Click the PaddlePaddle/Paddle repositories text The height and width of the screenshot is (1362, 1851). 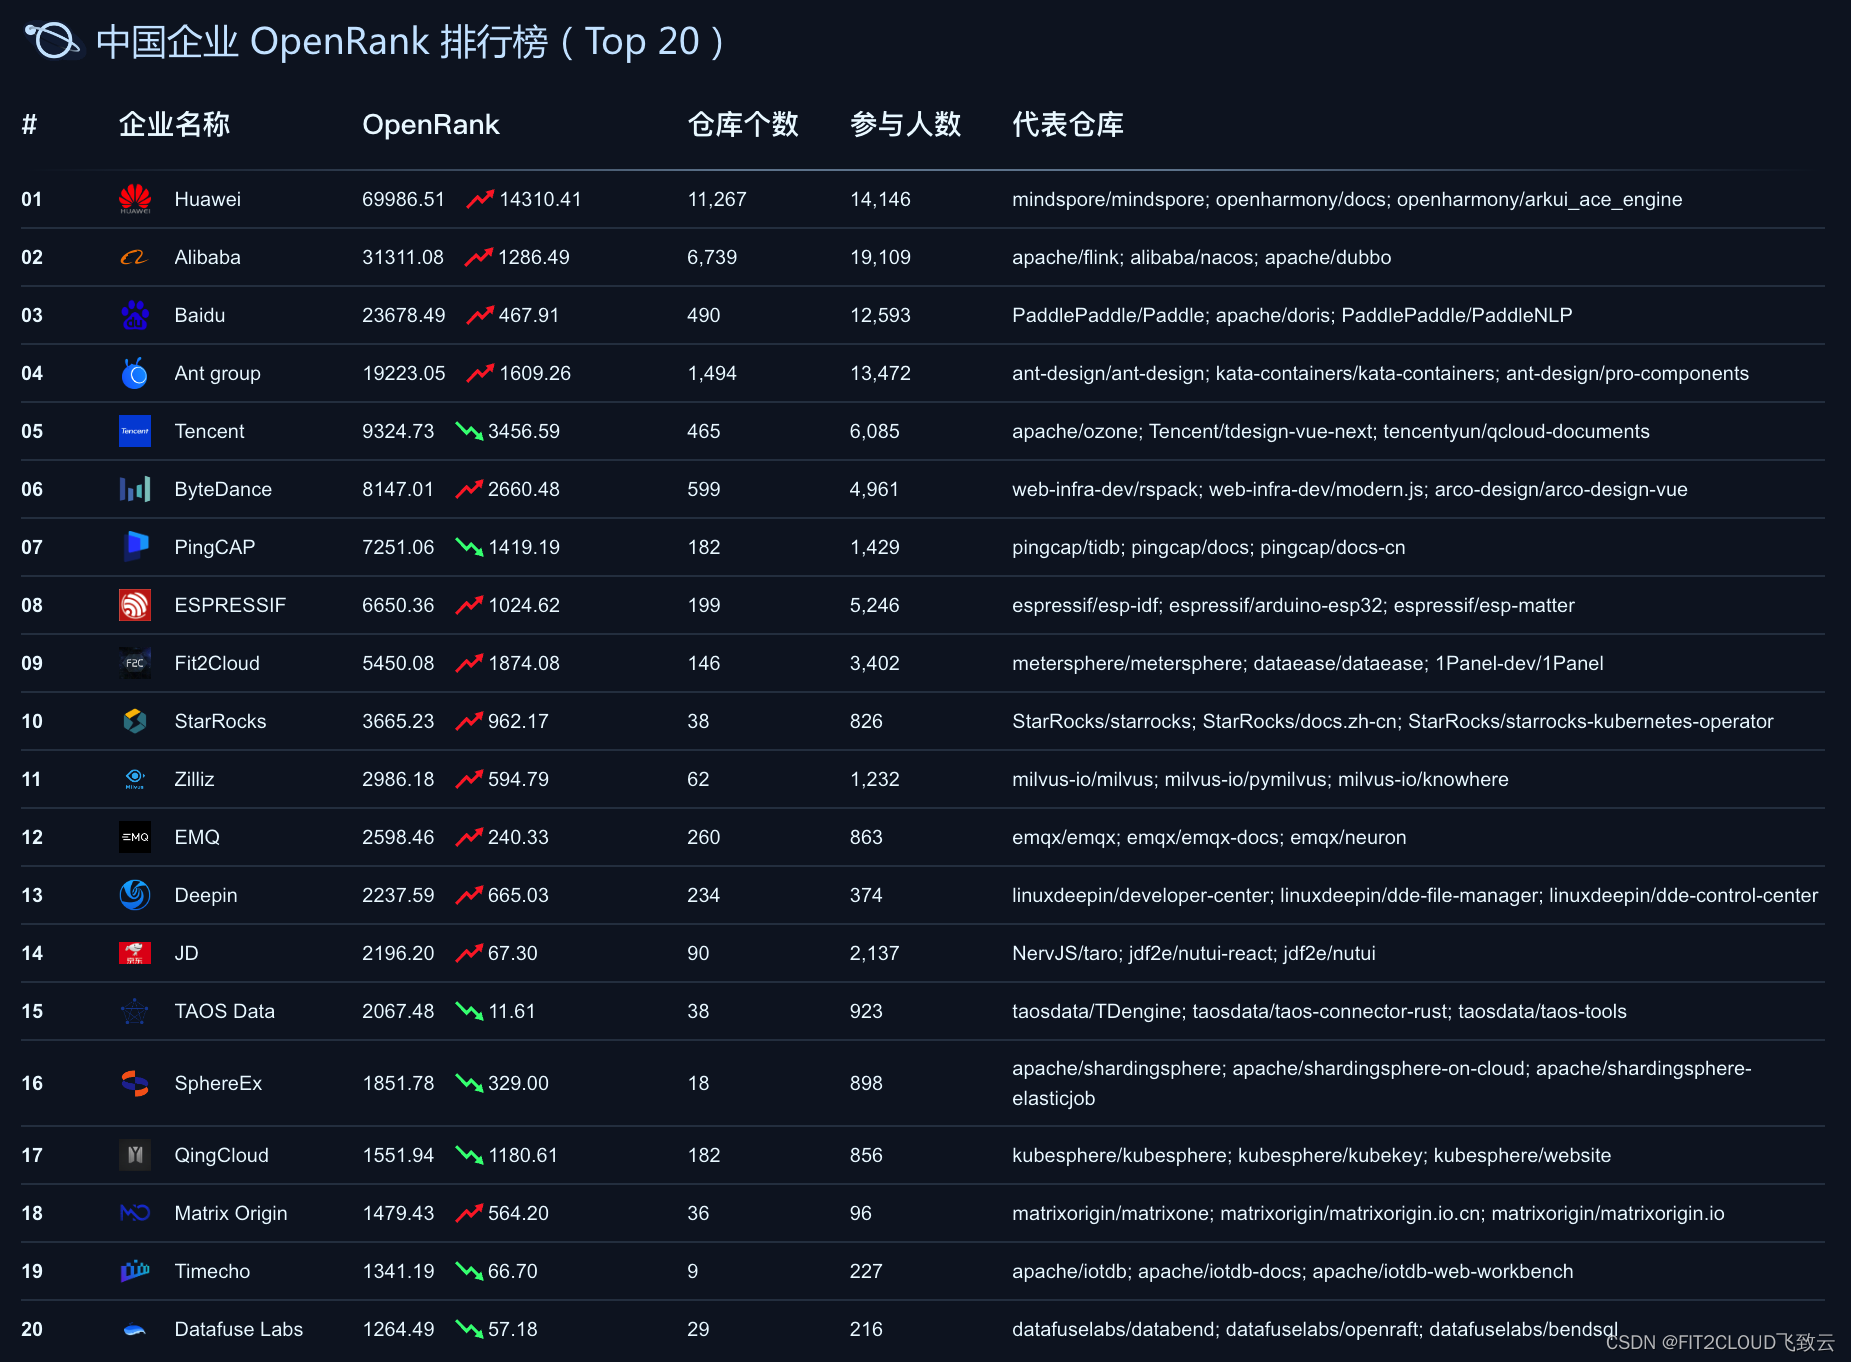coord(1292,315)
